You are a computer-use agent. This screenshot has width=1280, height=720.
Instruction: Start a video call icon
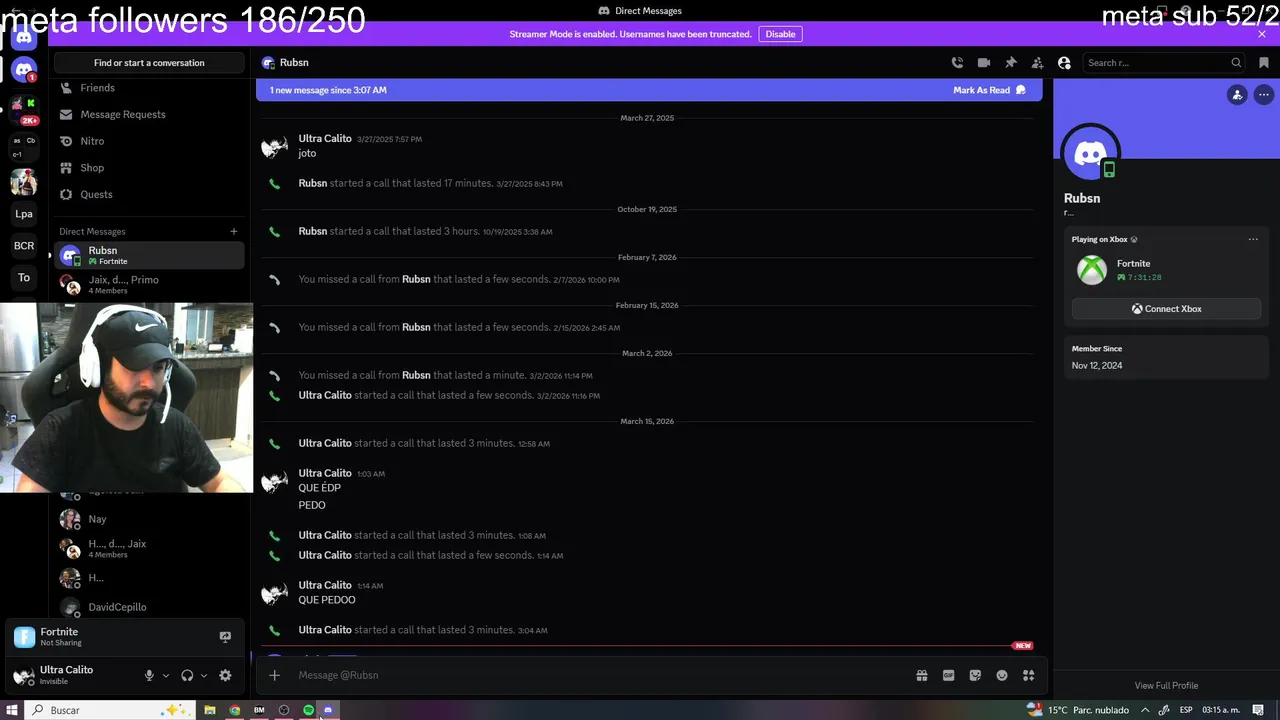984,63
